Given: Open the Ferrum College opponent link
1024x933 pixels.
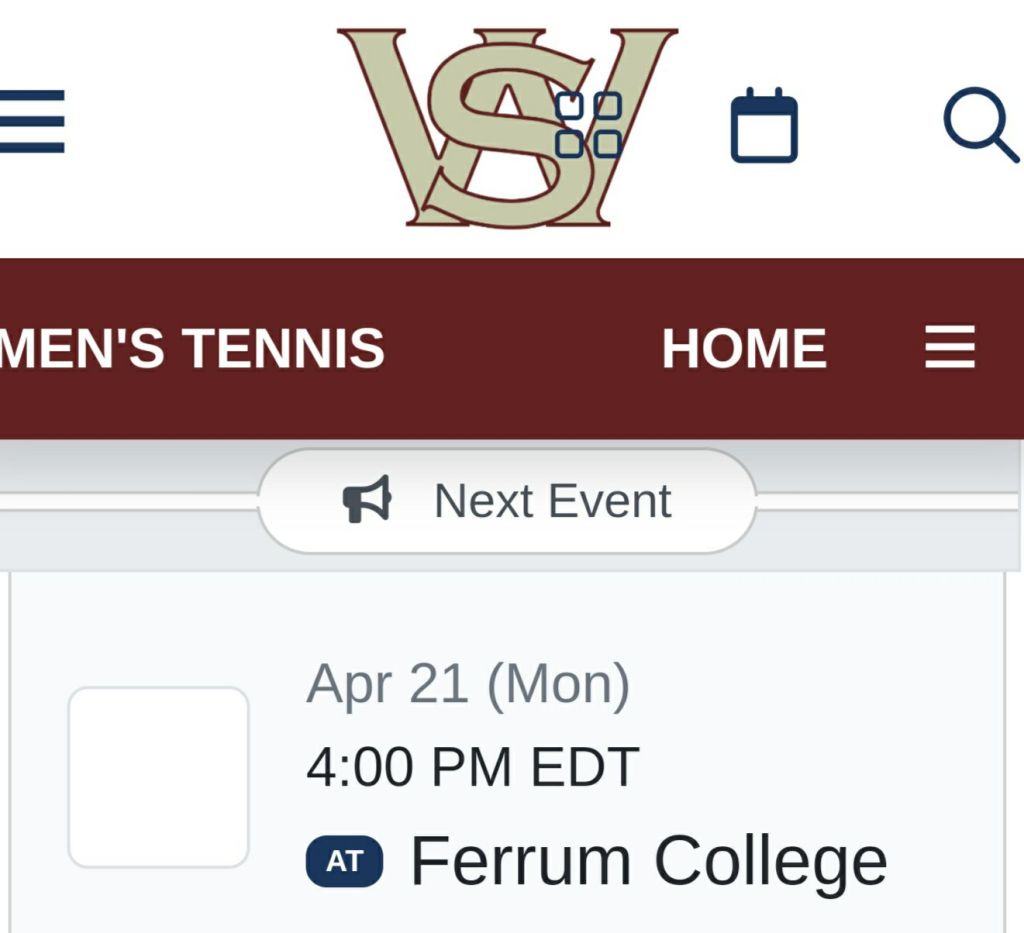Looking at the screenshot, I should pyautogui.click(x=648, y=861).
